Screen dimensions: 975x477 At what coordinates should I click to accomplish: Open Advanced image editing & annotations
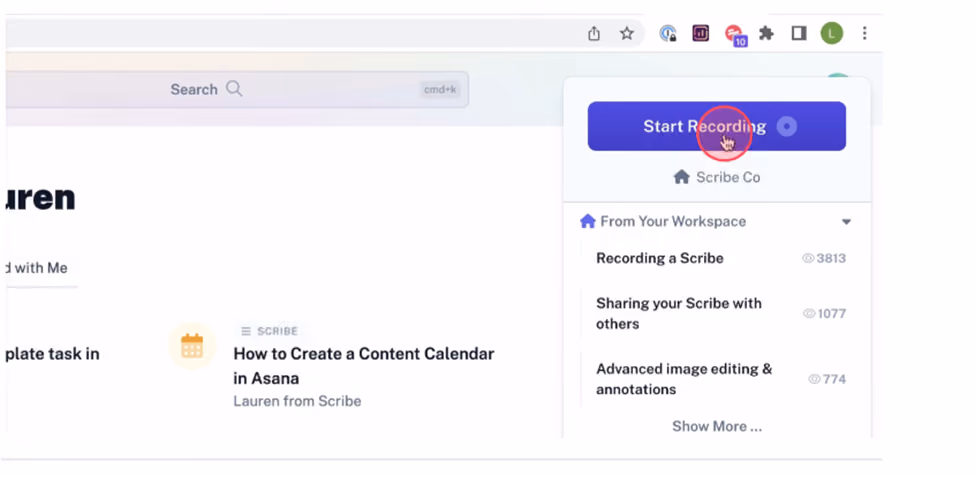(x=684, y=379)
